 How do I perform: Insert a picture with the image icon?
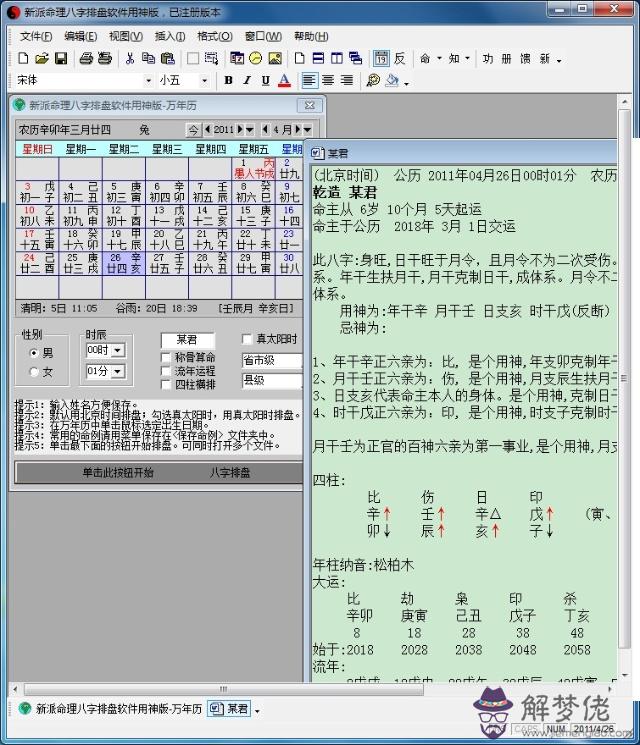click(x=275, y=58)
